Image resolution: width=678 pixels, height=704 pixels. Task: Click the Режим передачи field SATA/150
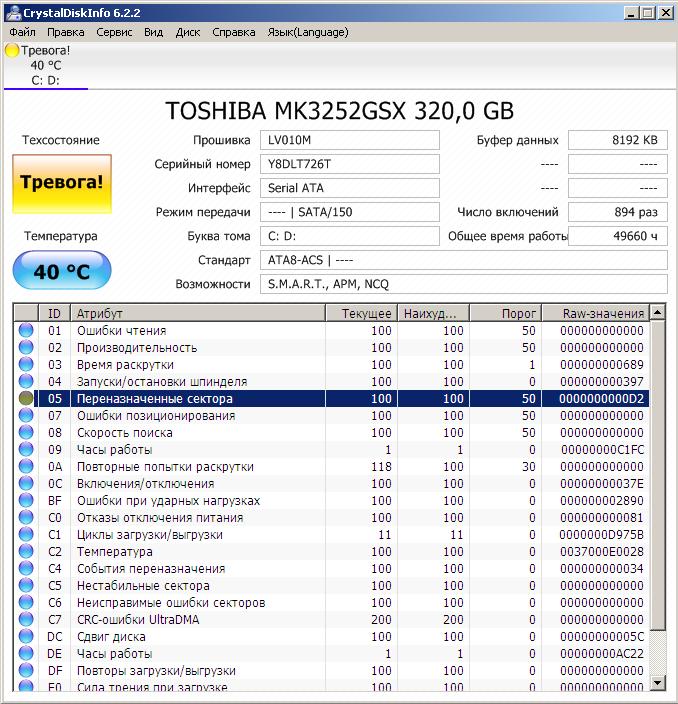[350, 212]
